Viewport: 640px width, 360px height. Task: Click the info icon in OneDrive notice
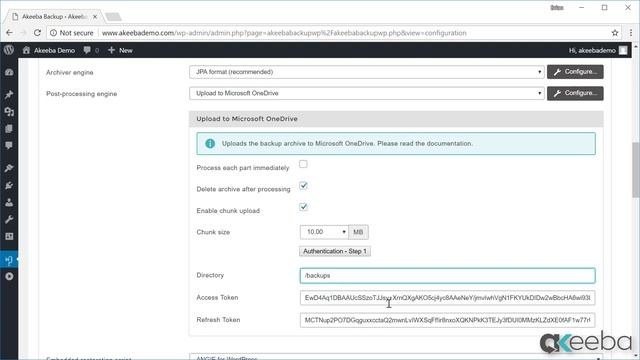pyautogui.click(x=210, y=144)
